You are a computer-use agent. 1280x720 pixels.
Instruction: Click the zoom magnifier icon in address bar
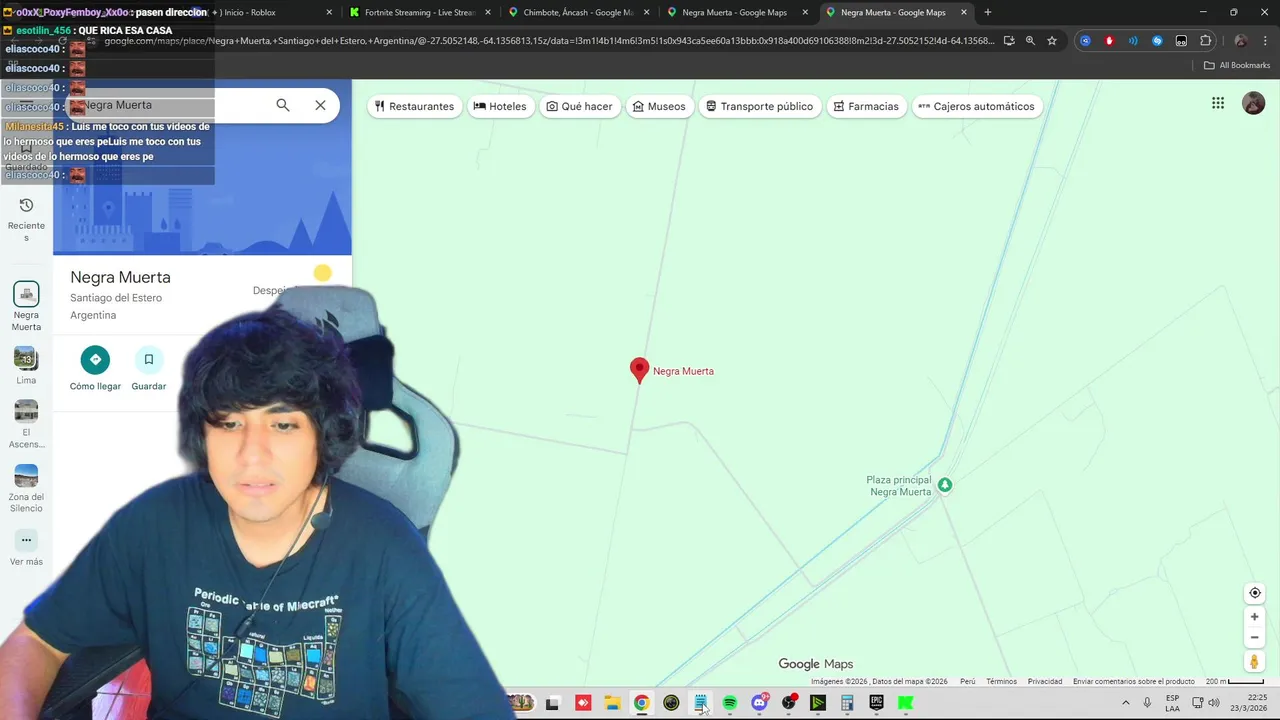coord(1030,41)
